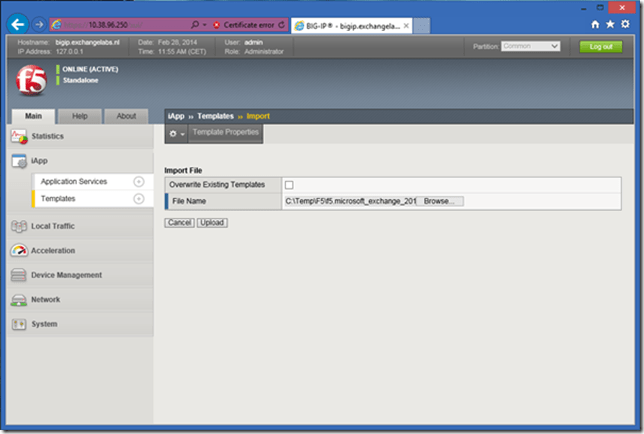Click the iApp sidebar icon
The image size is (644, 434).
pyautogui.click(x=19, y=161)
